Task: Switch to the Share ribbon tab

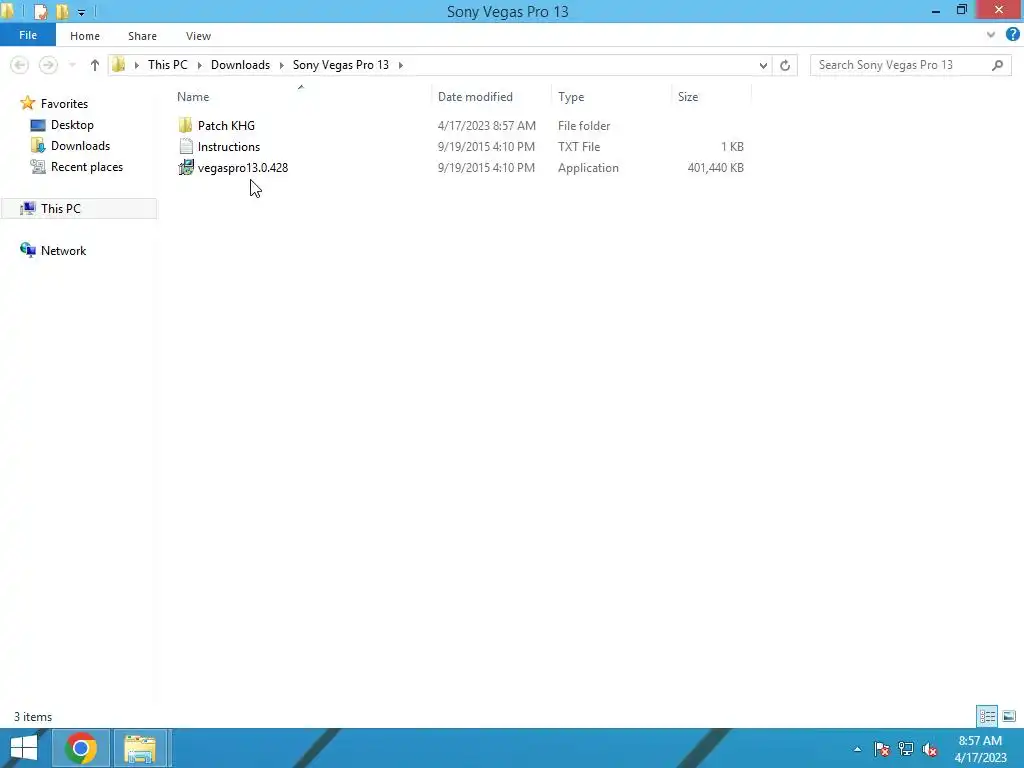Action: click(x=142, y=36)
